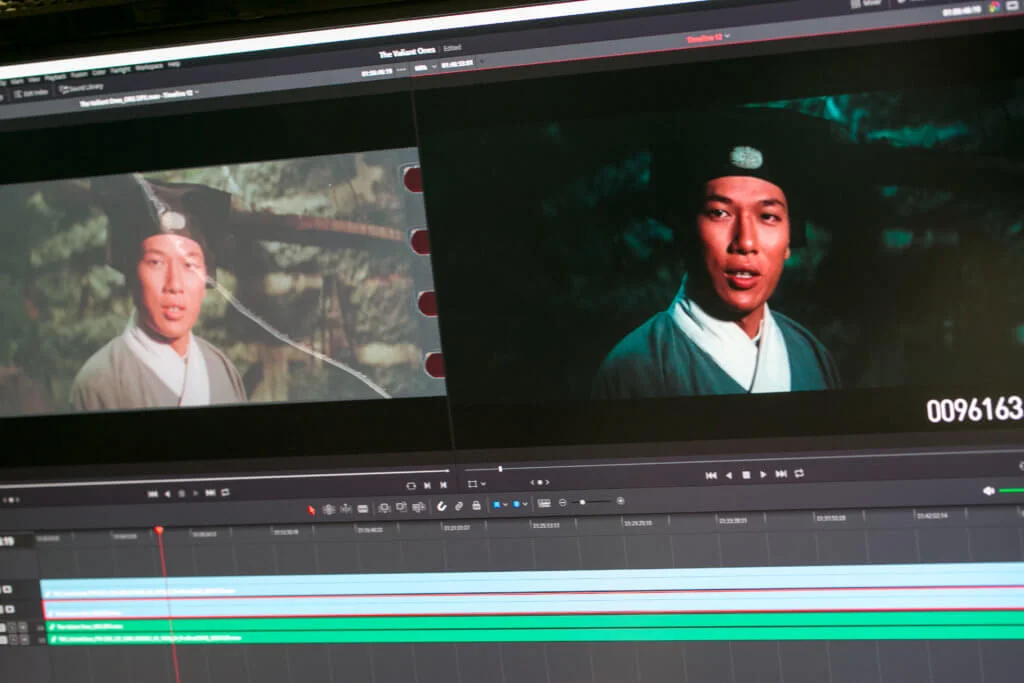Viewport: 1024px width, 683px height.
Task: Toggle timeline Snapping magnet
Action: 441,506
